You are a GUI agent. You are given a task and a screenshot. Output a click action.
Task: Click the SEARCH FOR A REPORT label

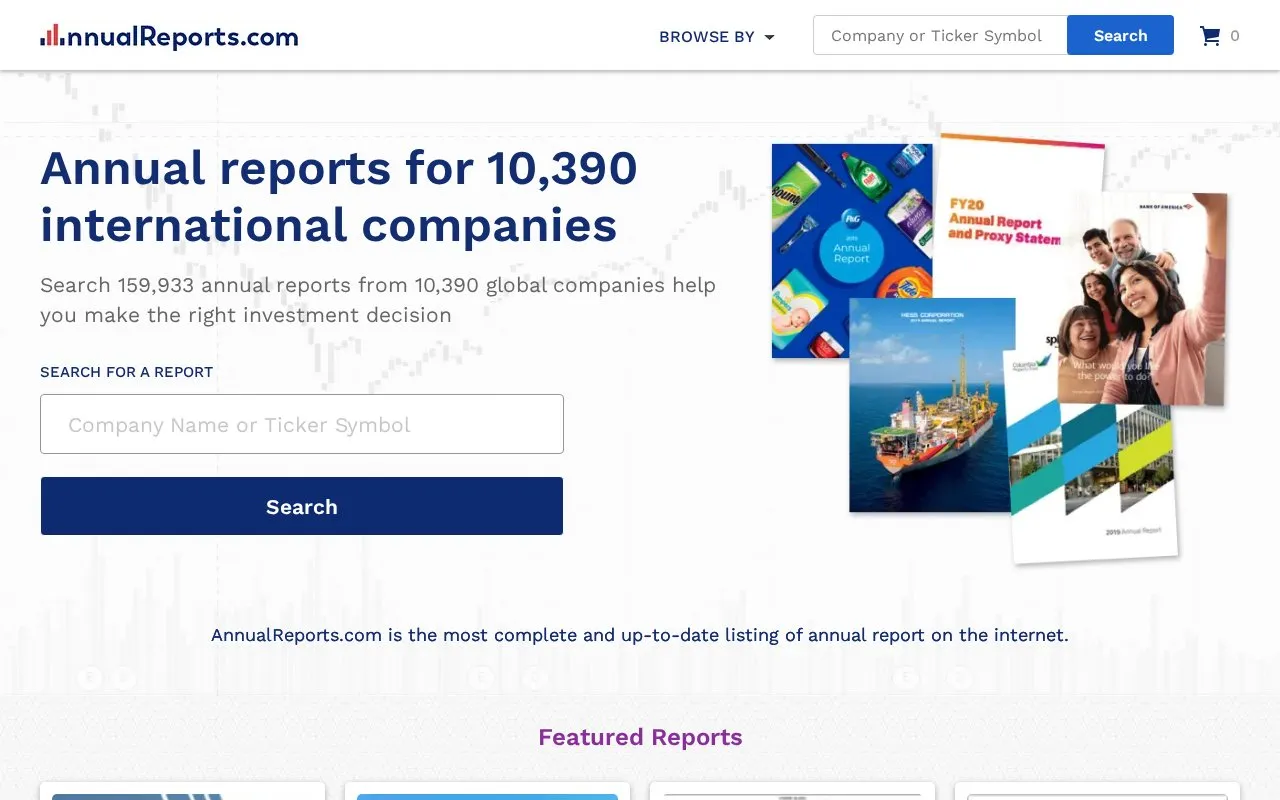[126, 372]
